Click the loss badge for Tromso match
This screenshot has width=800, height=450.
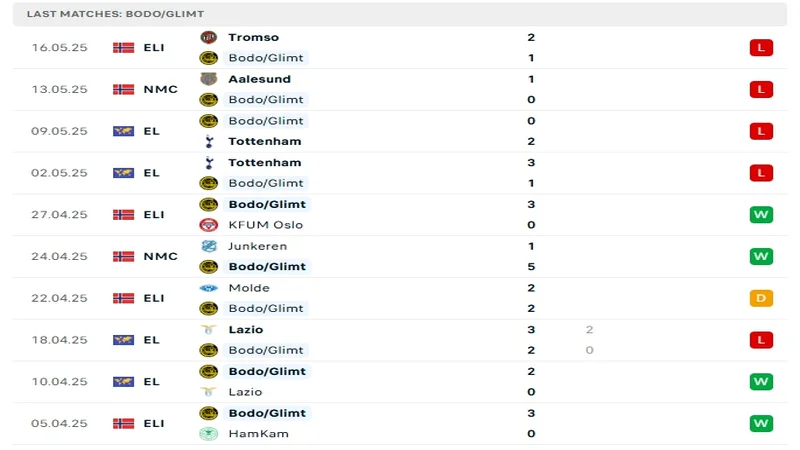pos(761,47)
